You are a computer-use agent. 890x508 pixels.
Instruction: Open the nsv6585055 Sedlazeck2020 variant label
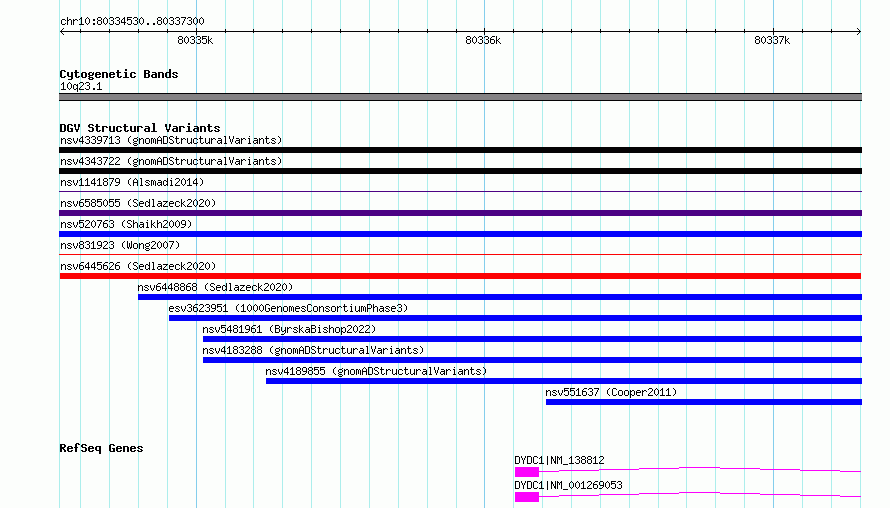point(138,203)
